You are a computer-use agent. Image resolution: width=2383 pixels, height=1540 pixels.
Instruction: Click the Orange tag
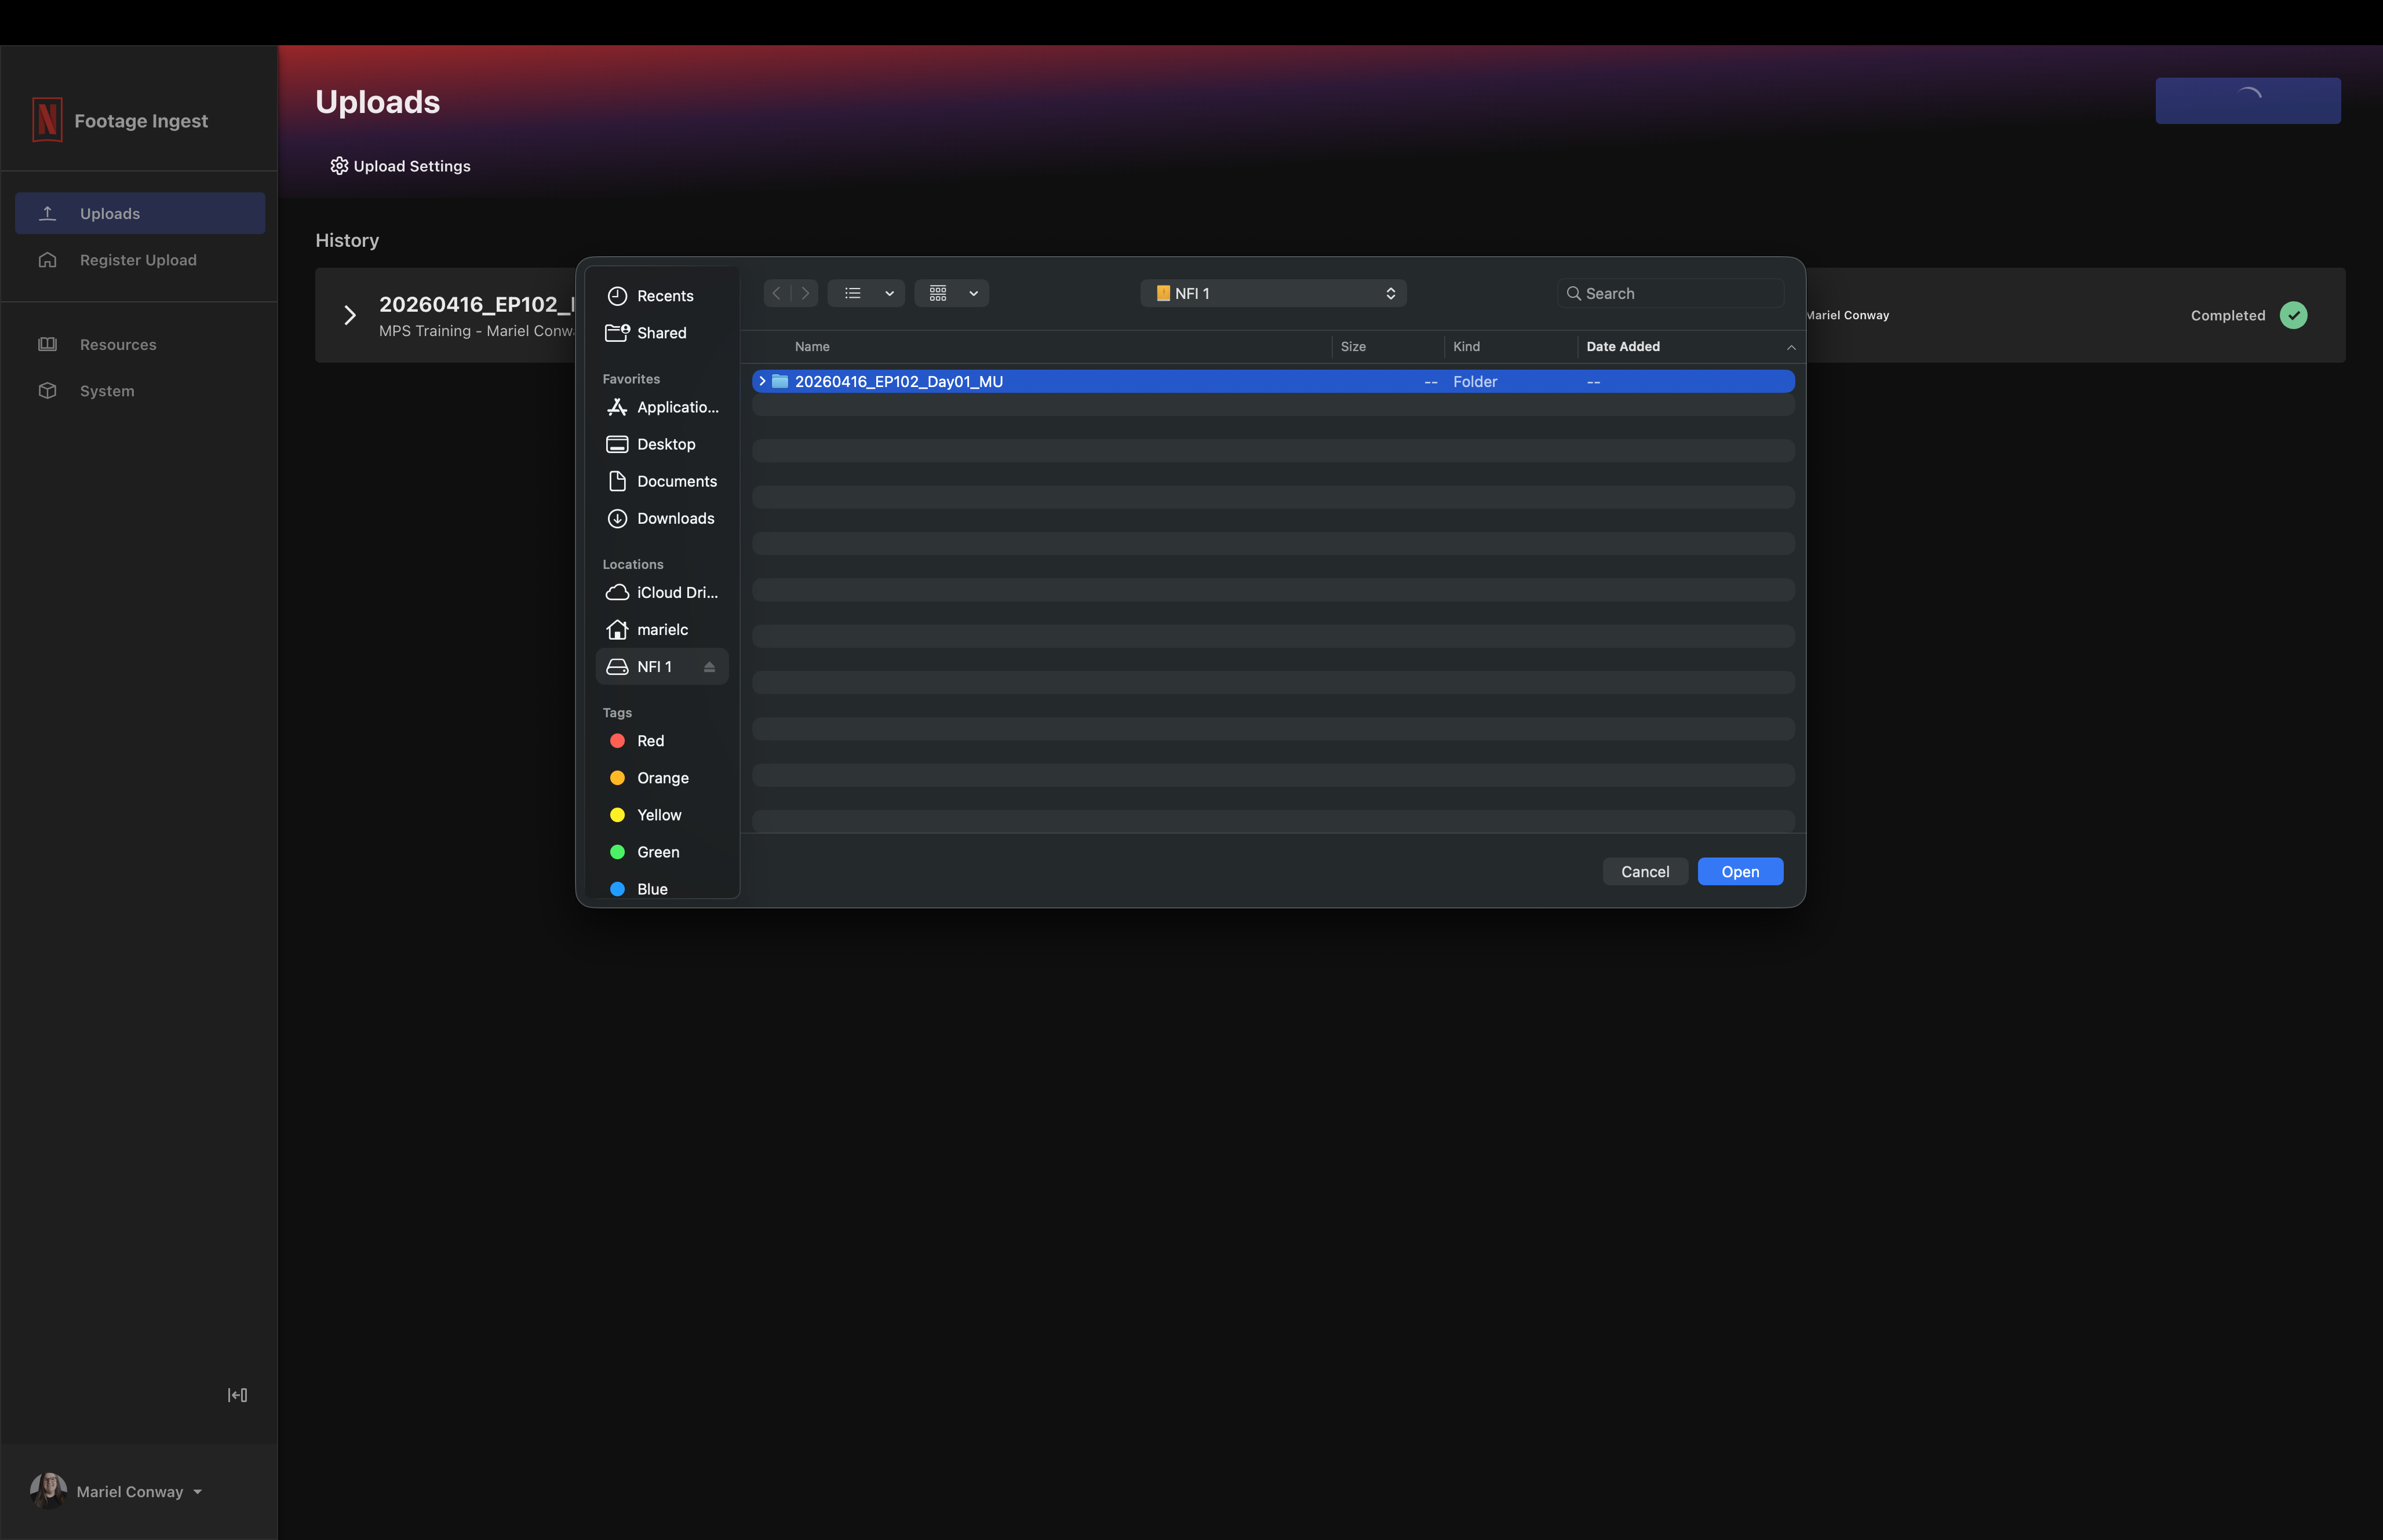tap(662, 778)
